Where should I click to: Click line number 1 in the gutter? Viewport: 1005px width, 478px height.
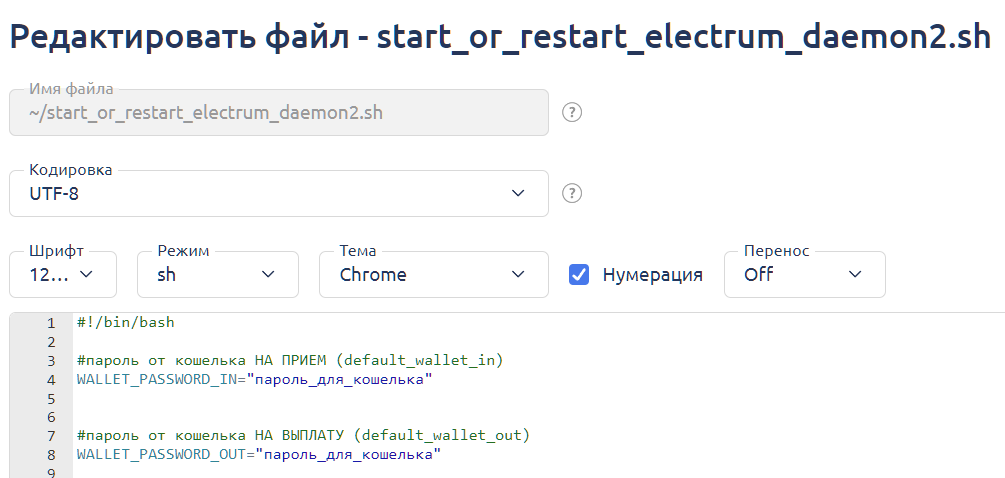point(50,323)
